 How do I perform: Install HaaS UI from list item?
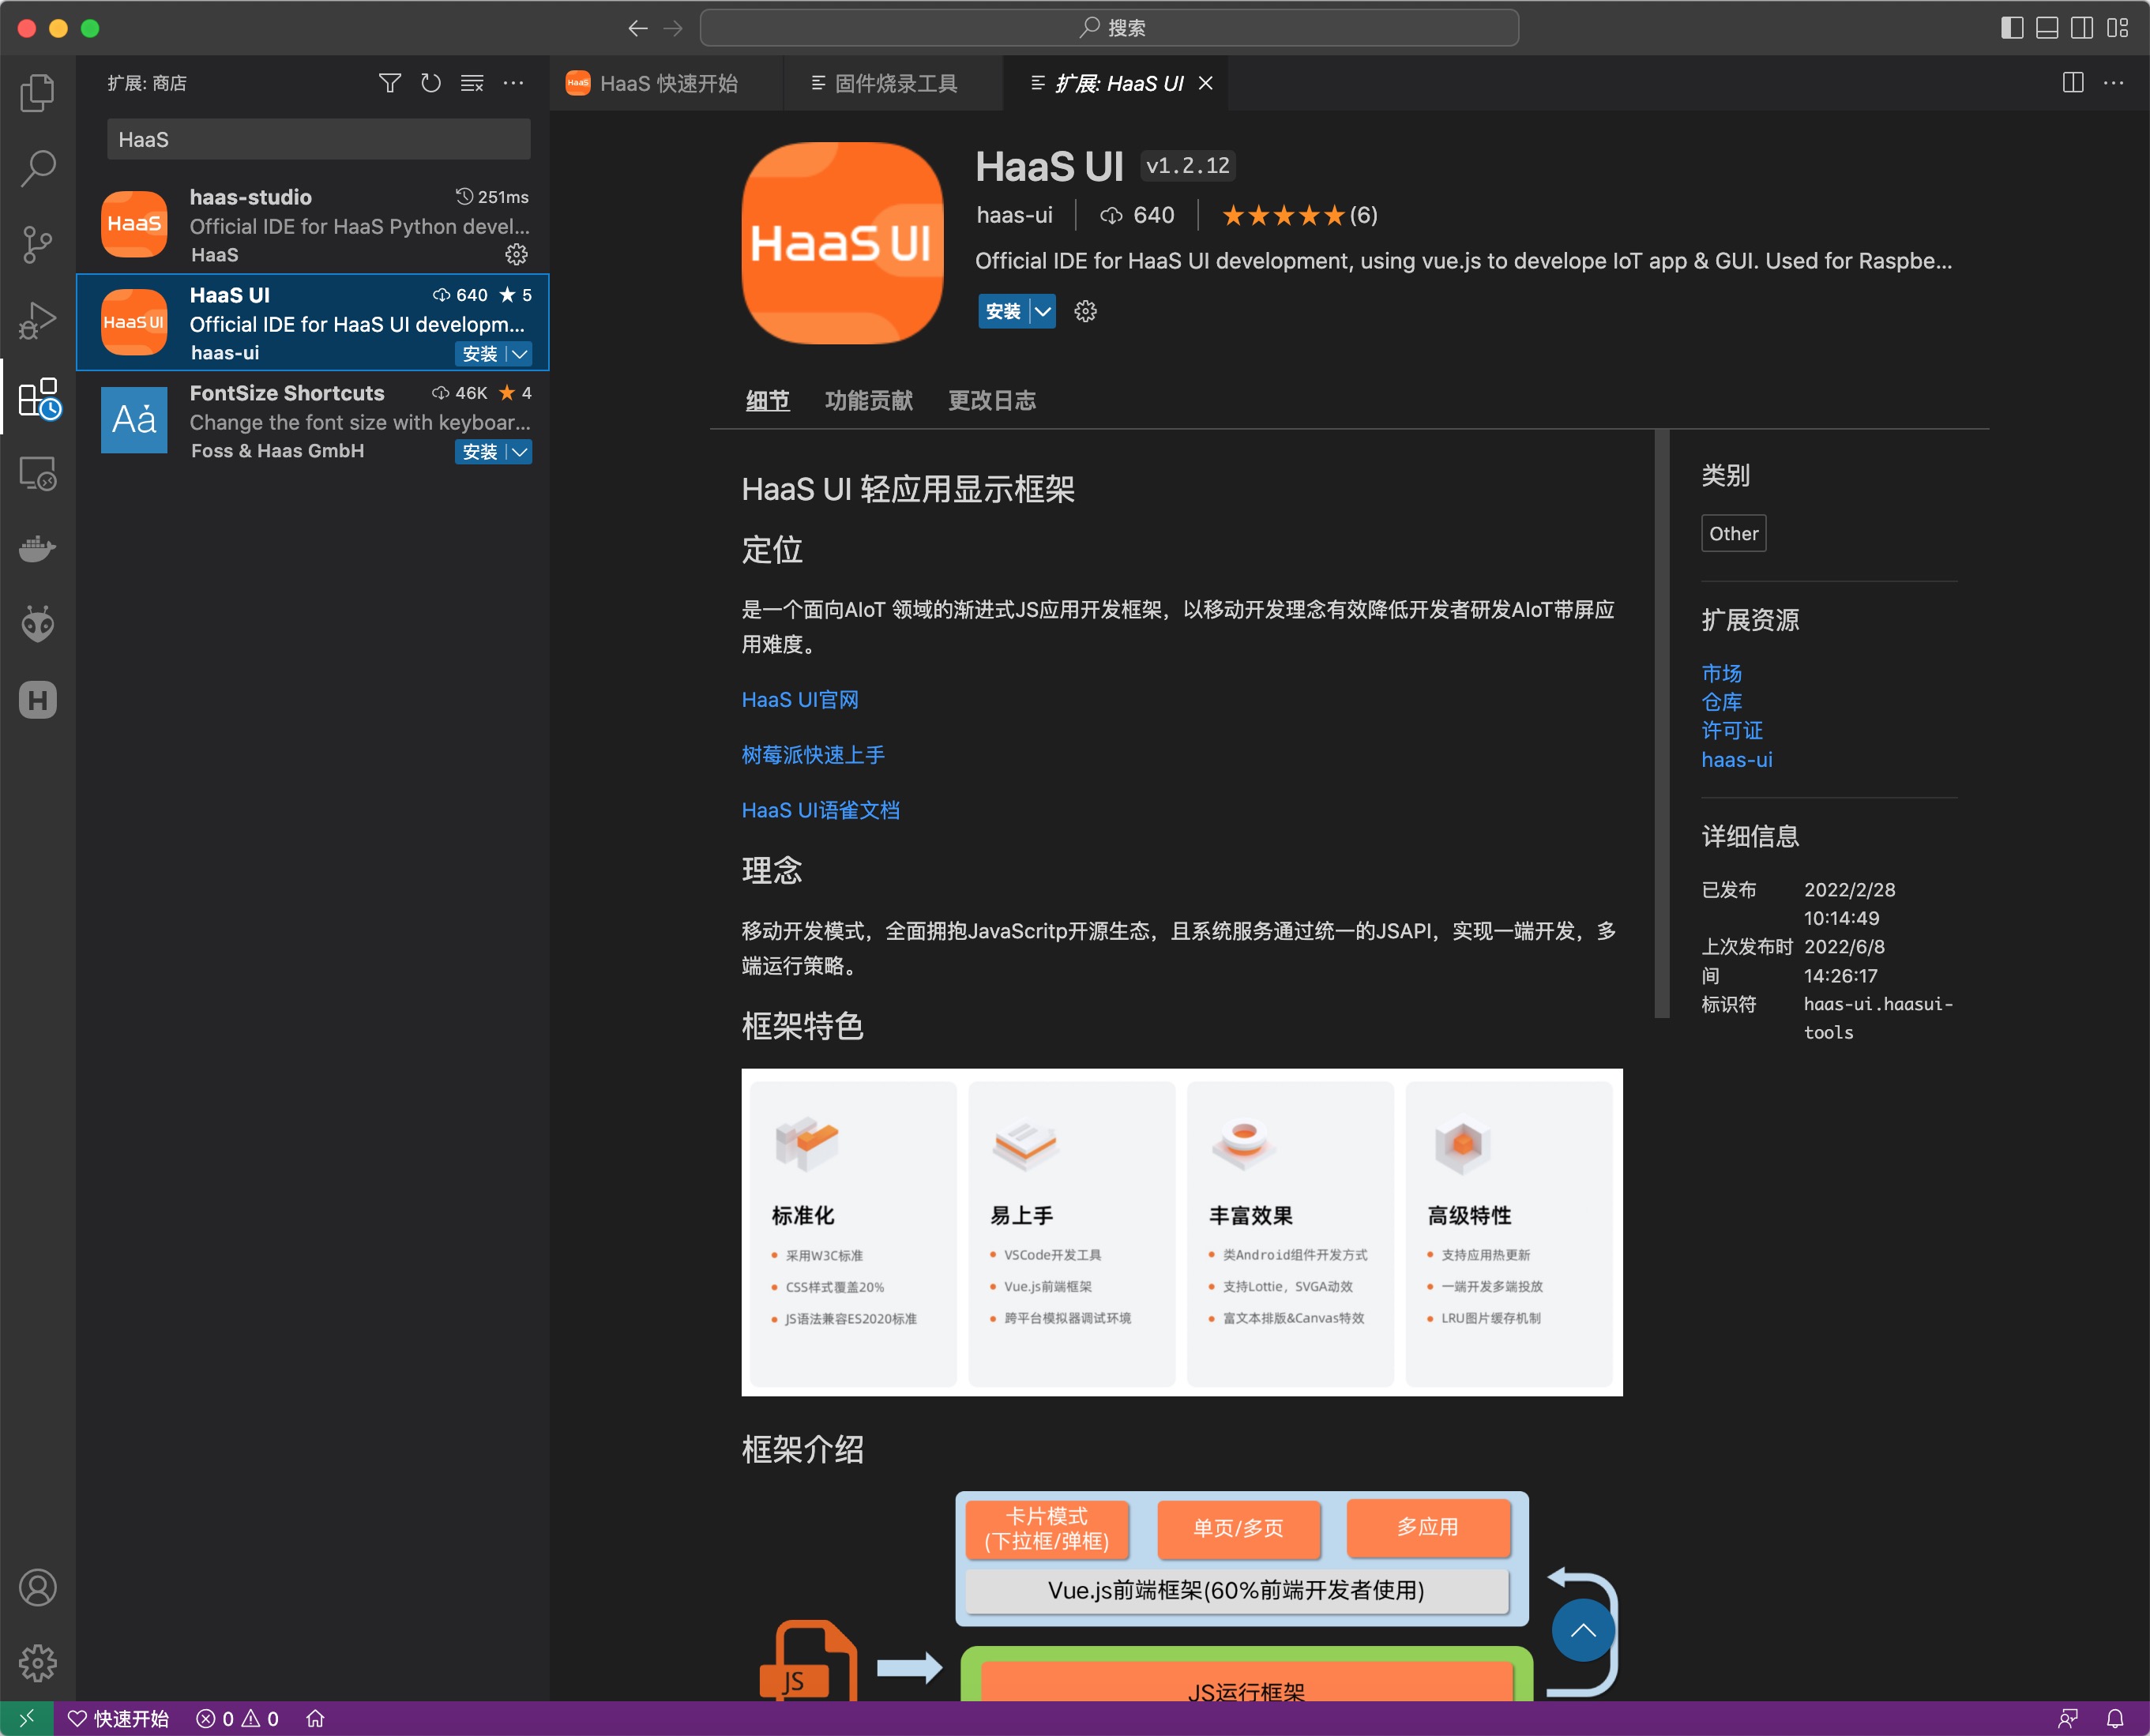point(480,353)
